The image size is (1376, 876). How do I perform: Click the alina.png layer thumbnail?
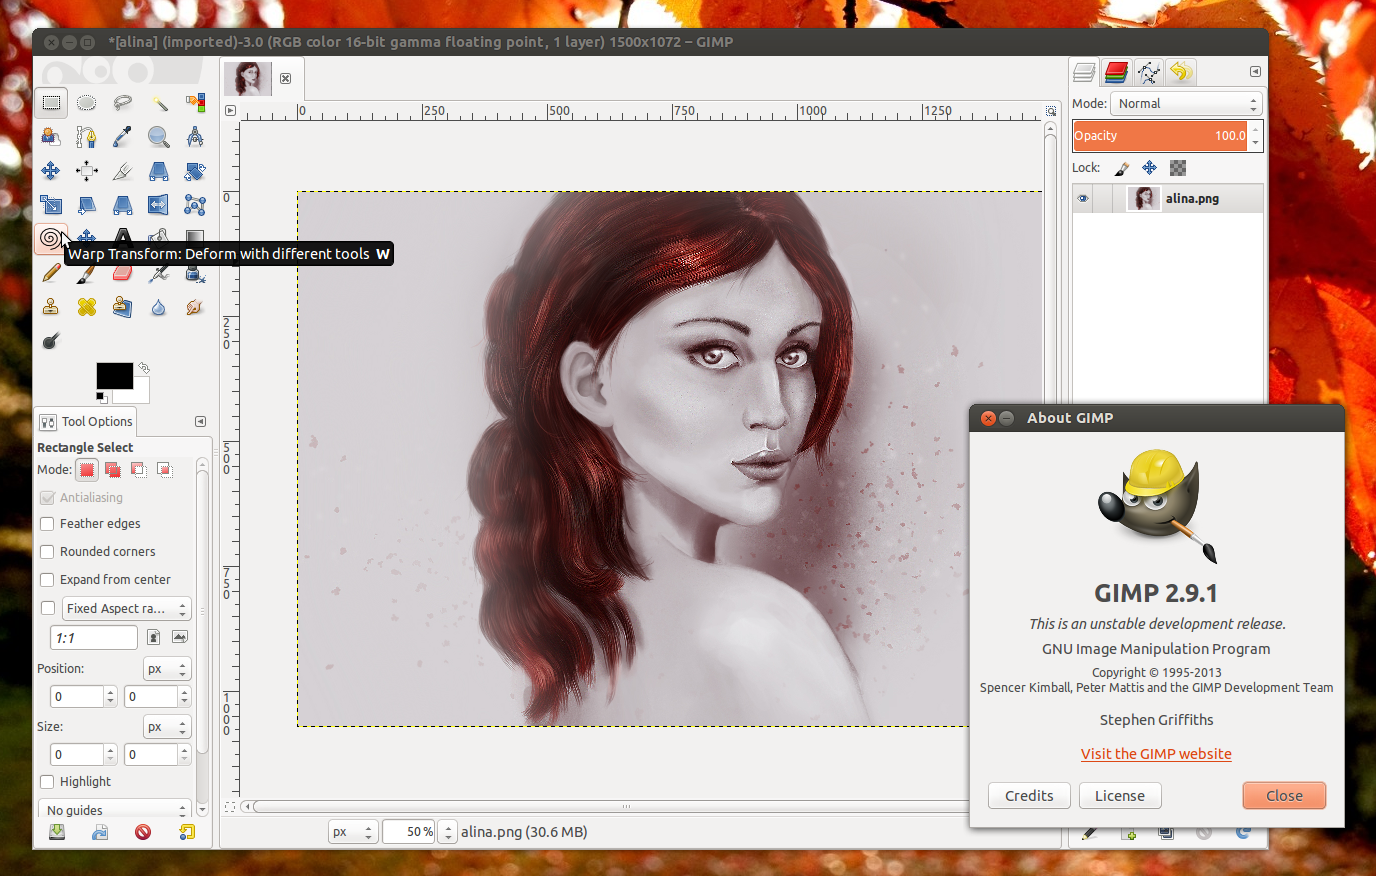[x=1143, y=198]
